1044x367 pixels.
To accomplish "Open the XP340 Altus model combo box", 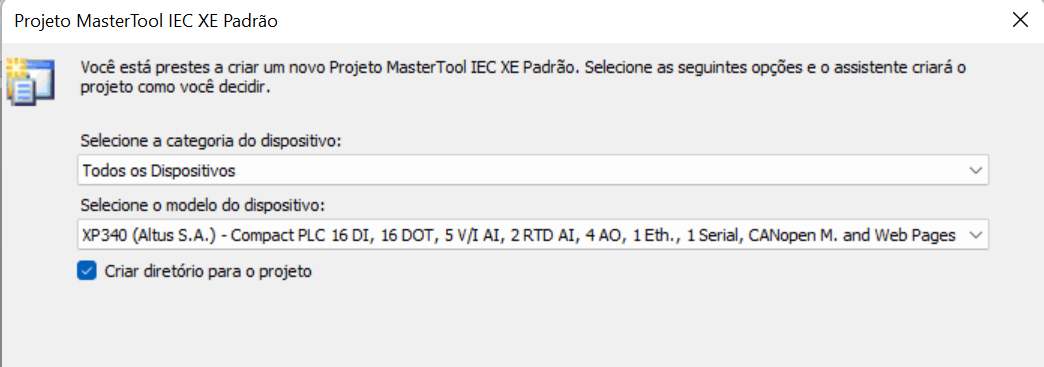I will [533, 235].
